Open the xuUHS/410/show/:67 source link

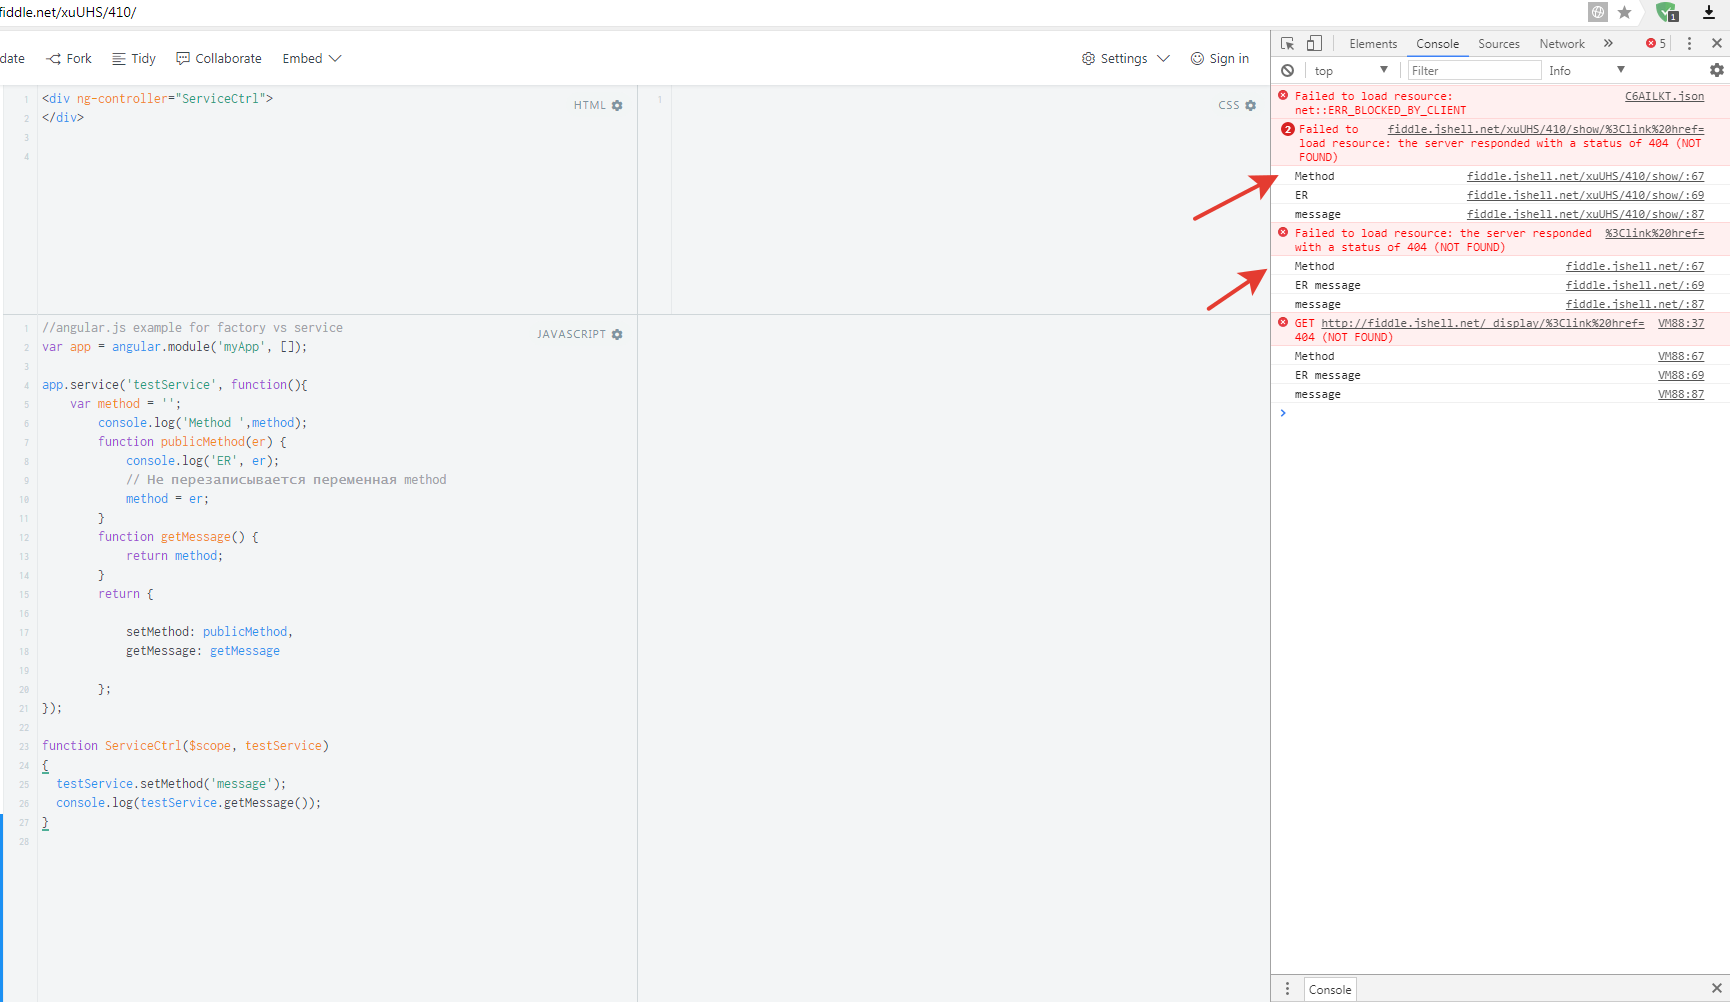[x=1585, y=177]
